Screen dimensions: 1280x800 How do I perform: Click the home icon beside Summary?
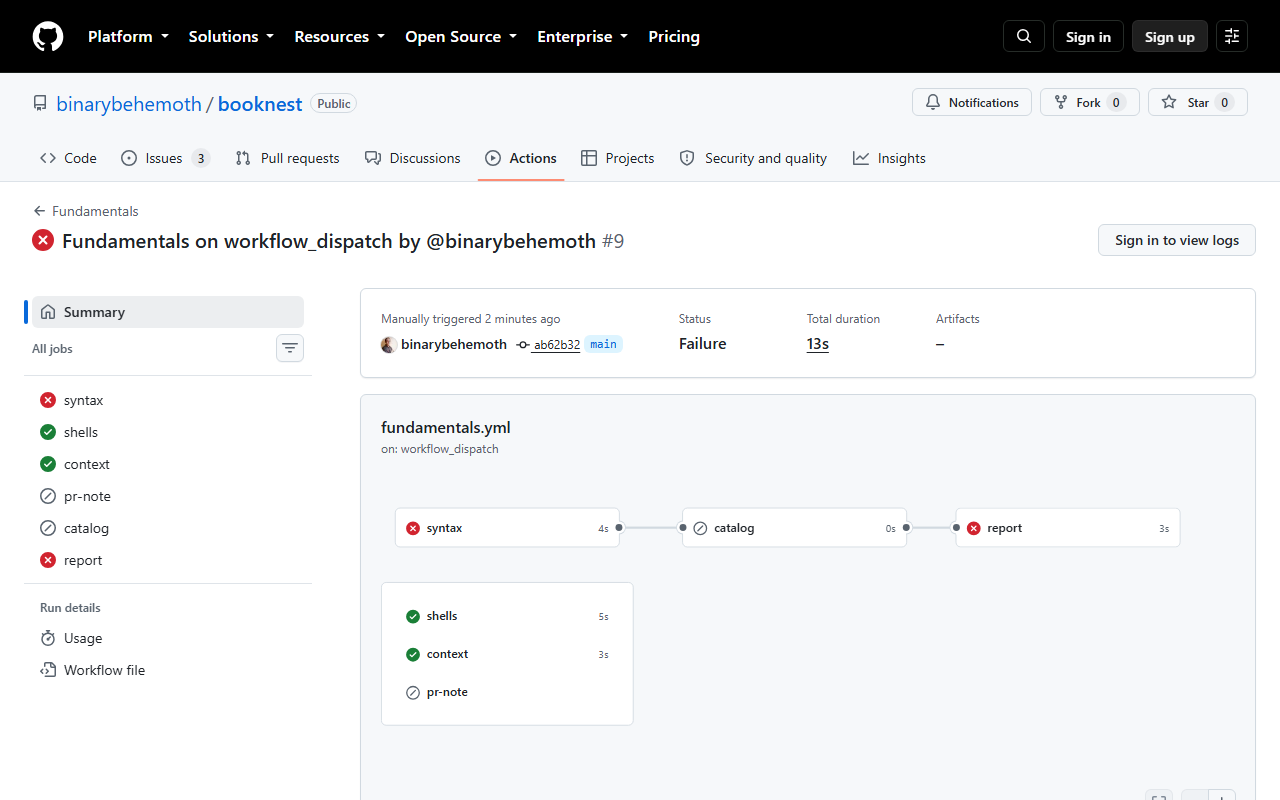(x=48, y=312)
